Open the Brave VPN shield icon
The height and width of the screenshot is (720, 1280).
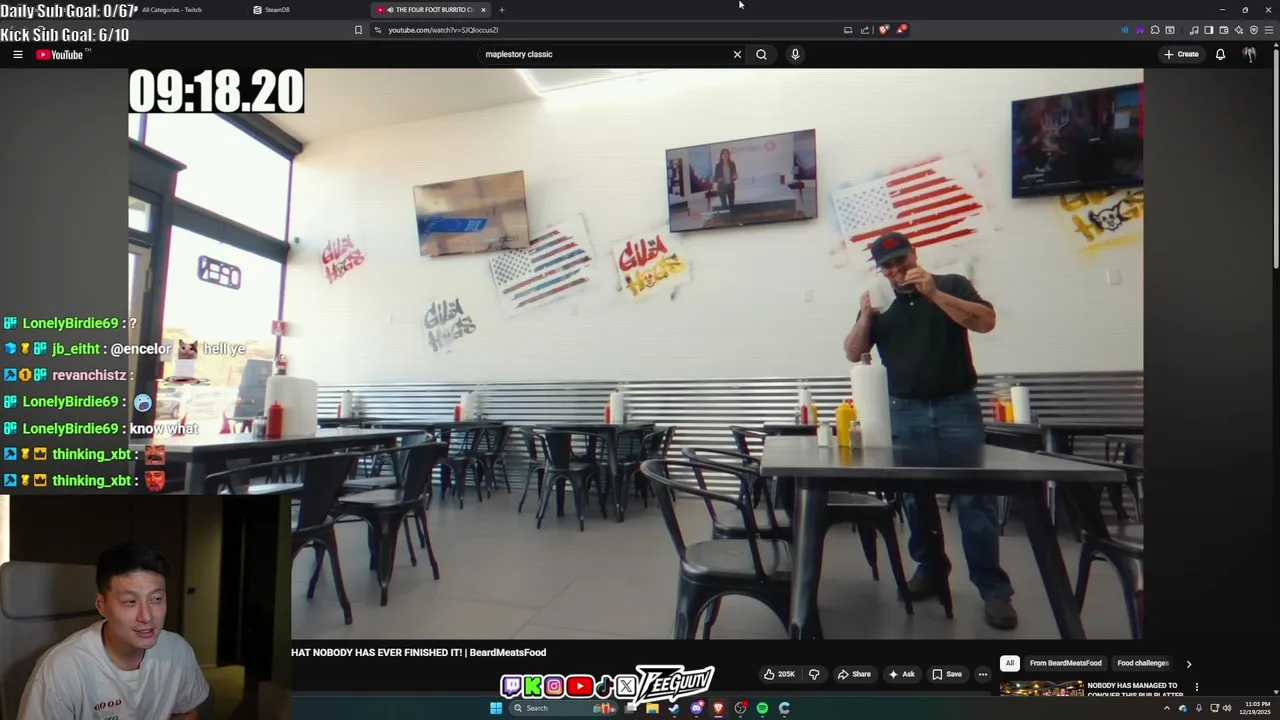pos(1253,30)
